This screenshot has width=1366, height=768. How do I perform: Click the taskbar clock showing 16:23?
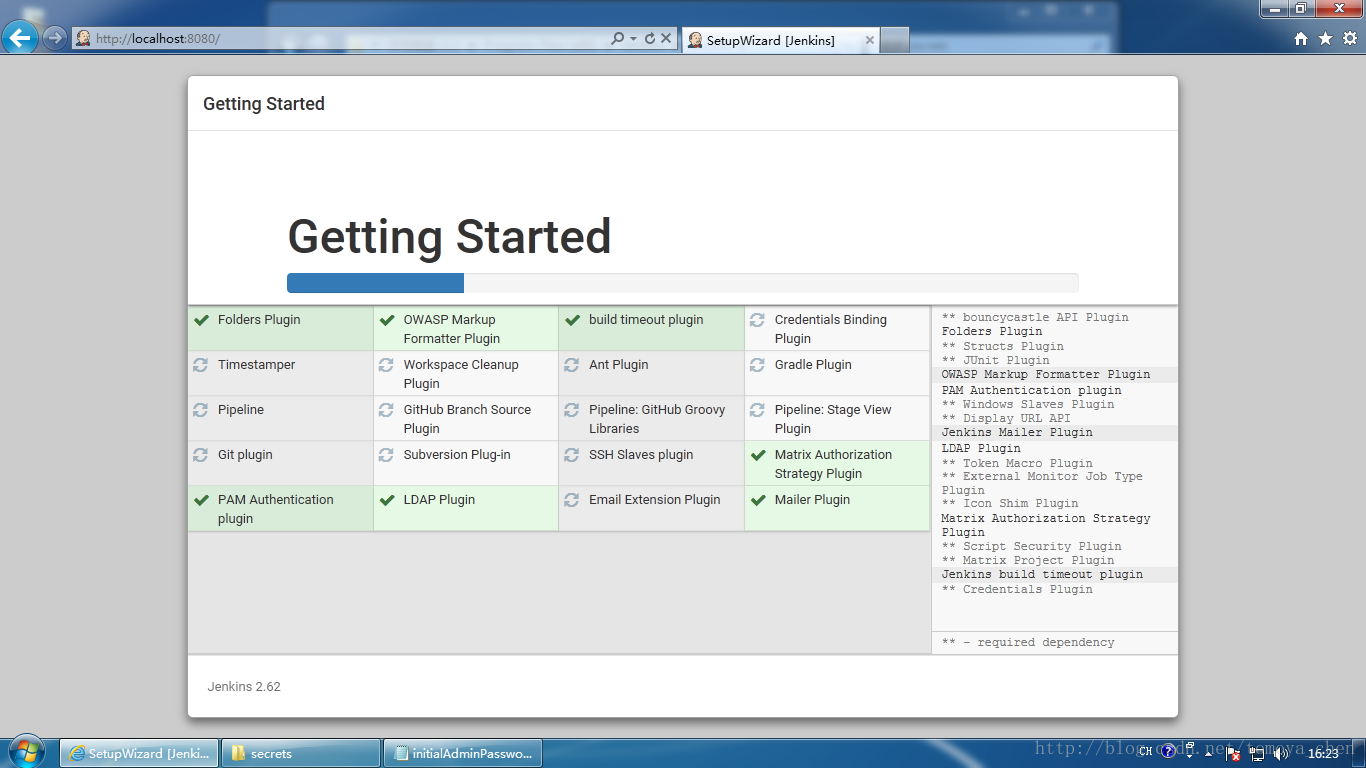(1323, 754)
